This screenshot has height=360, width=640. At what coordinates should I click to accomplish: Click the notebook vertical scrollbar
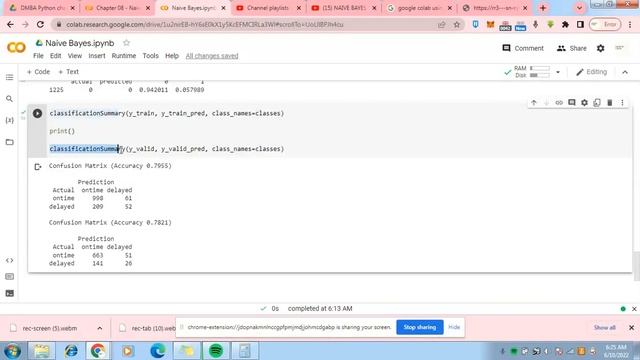tap(636, 266)
